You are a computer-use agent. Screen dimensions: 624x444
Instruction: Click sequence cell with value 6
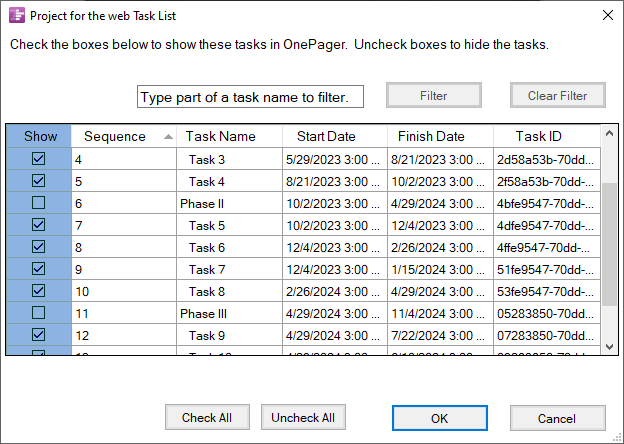tap(124, 203)
